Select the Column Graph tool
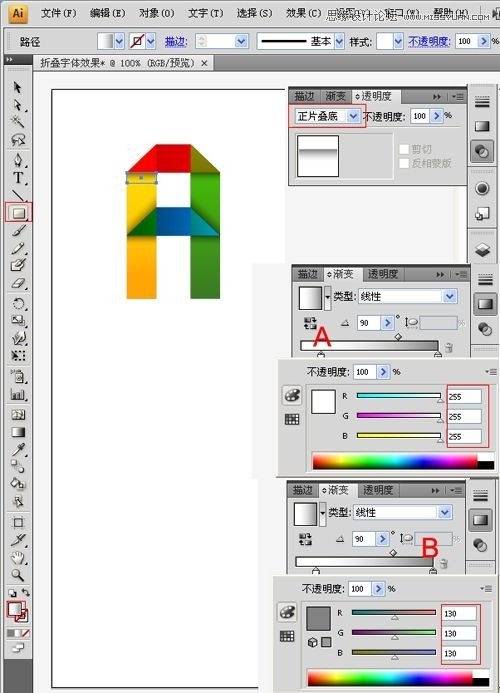 (x=18, y=394)
